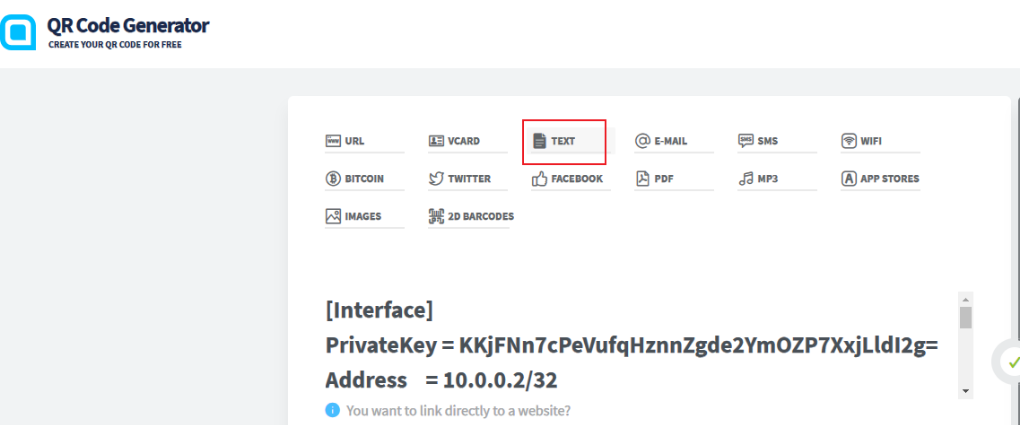Click the scroll up arrow in text box
The image size is (1020, 425).
point(965,299)
